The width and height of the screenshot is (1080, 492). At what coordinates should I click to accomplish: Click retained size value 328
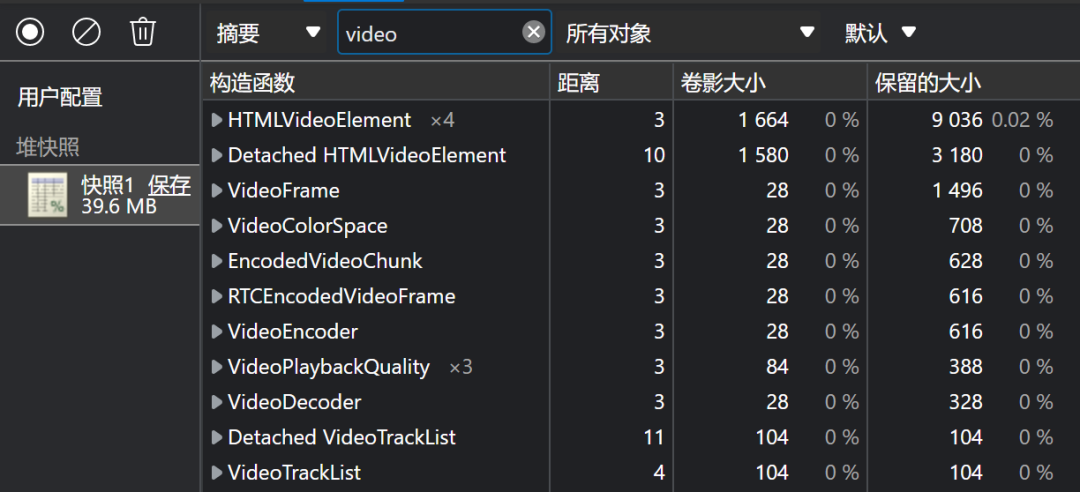point(965,402)
